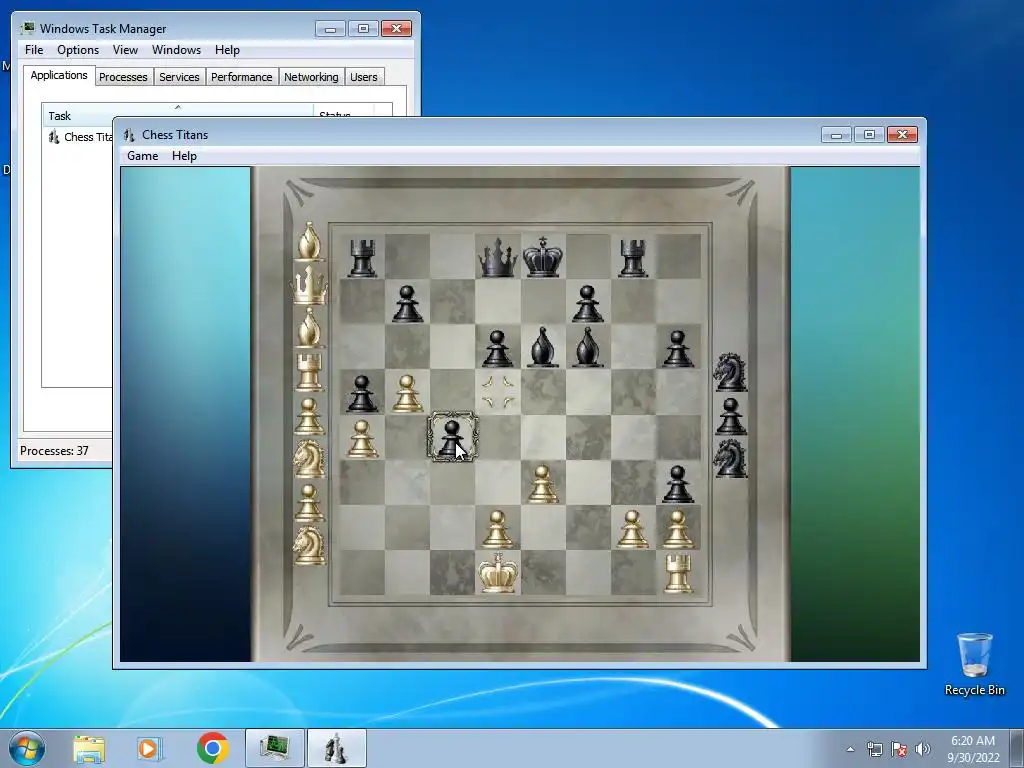This screenshot has height=768, width=1024.
Task: Show hidden tray icons arrow
Action: [x=850, y=749]
